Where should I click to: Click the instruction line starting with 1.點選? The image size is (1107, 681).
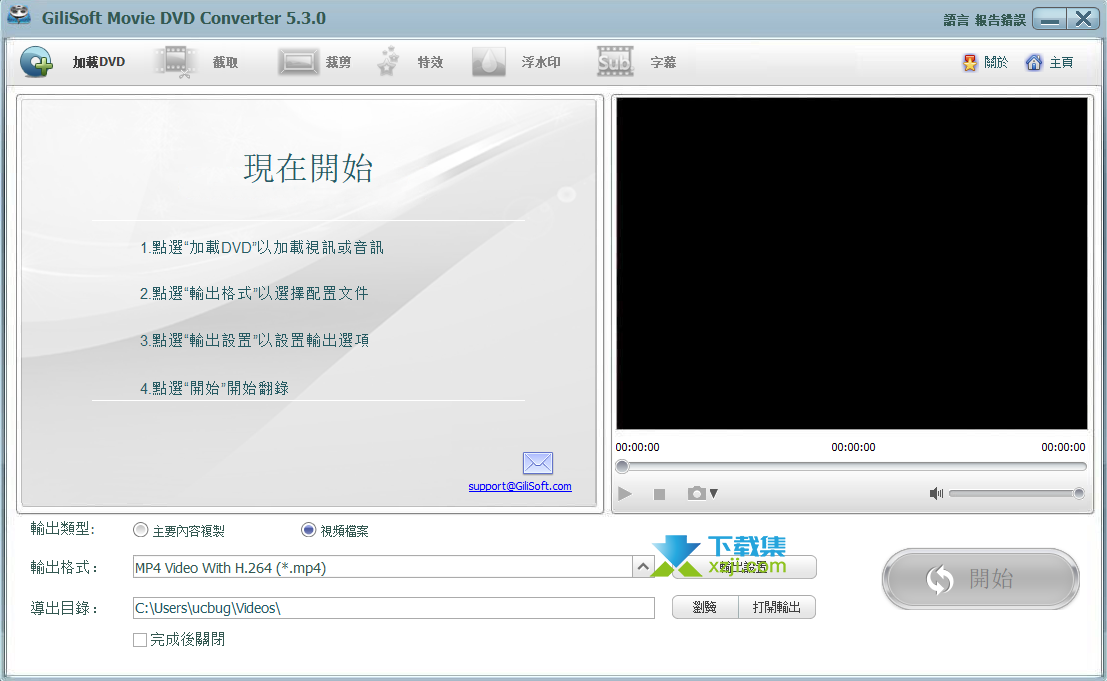262,247
